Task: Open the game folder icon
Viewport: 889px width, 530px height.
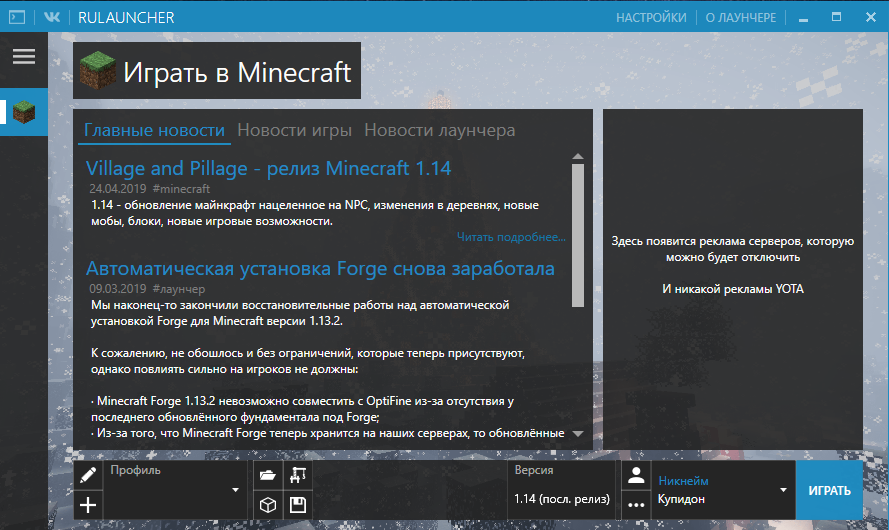Action: click(268, 474)
